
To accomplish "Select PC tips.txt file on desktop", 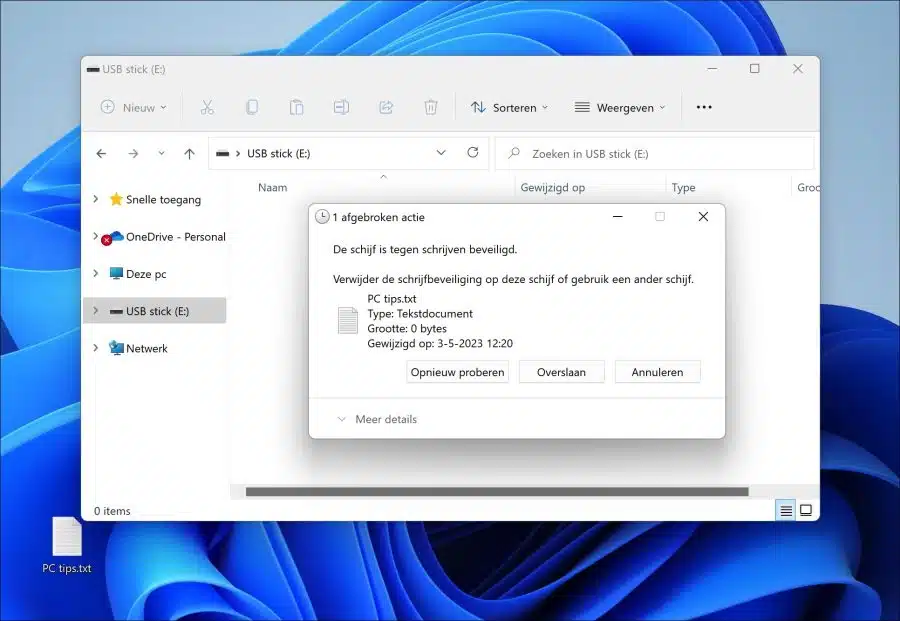I will [67, 545].
